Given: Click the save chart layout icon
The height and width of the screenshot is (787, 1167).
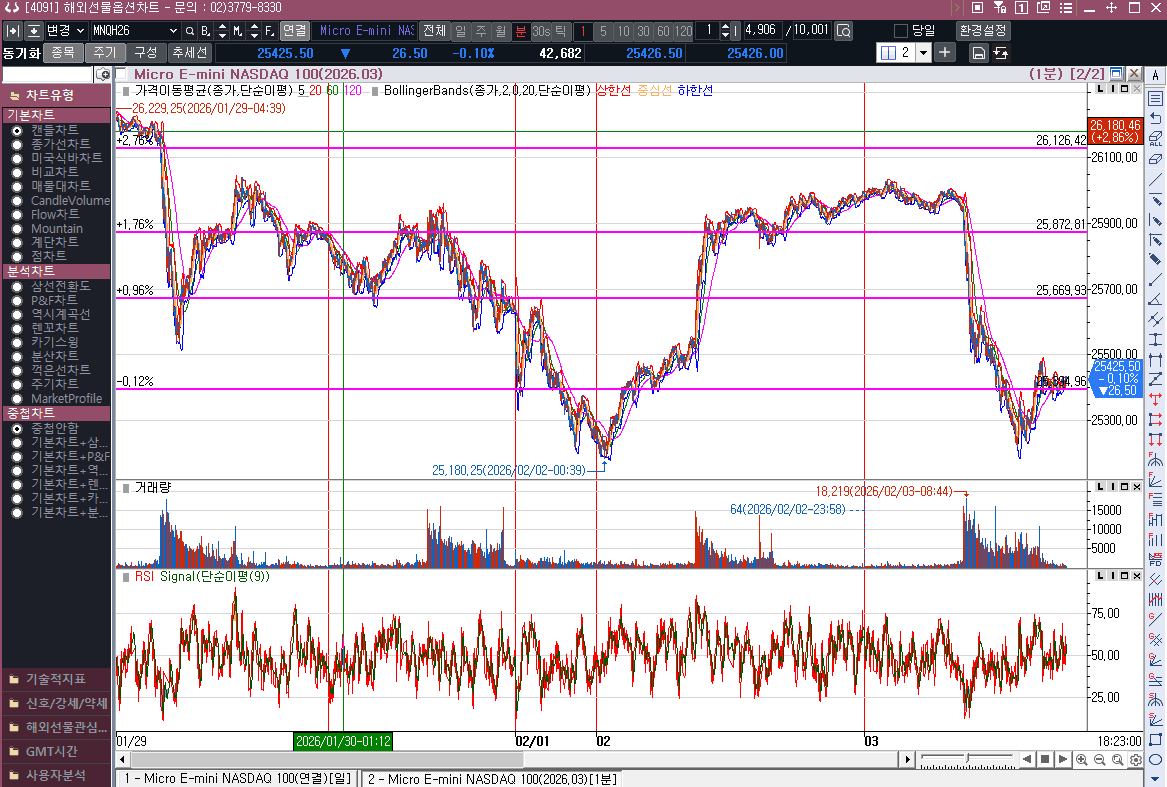Looking at the screenshot, I should (x=978, y=52).
